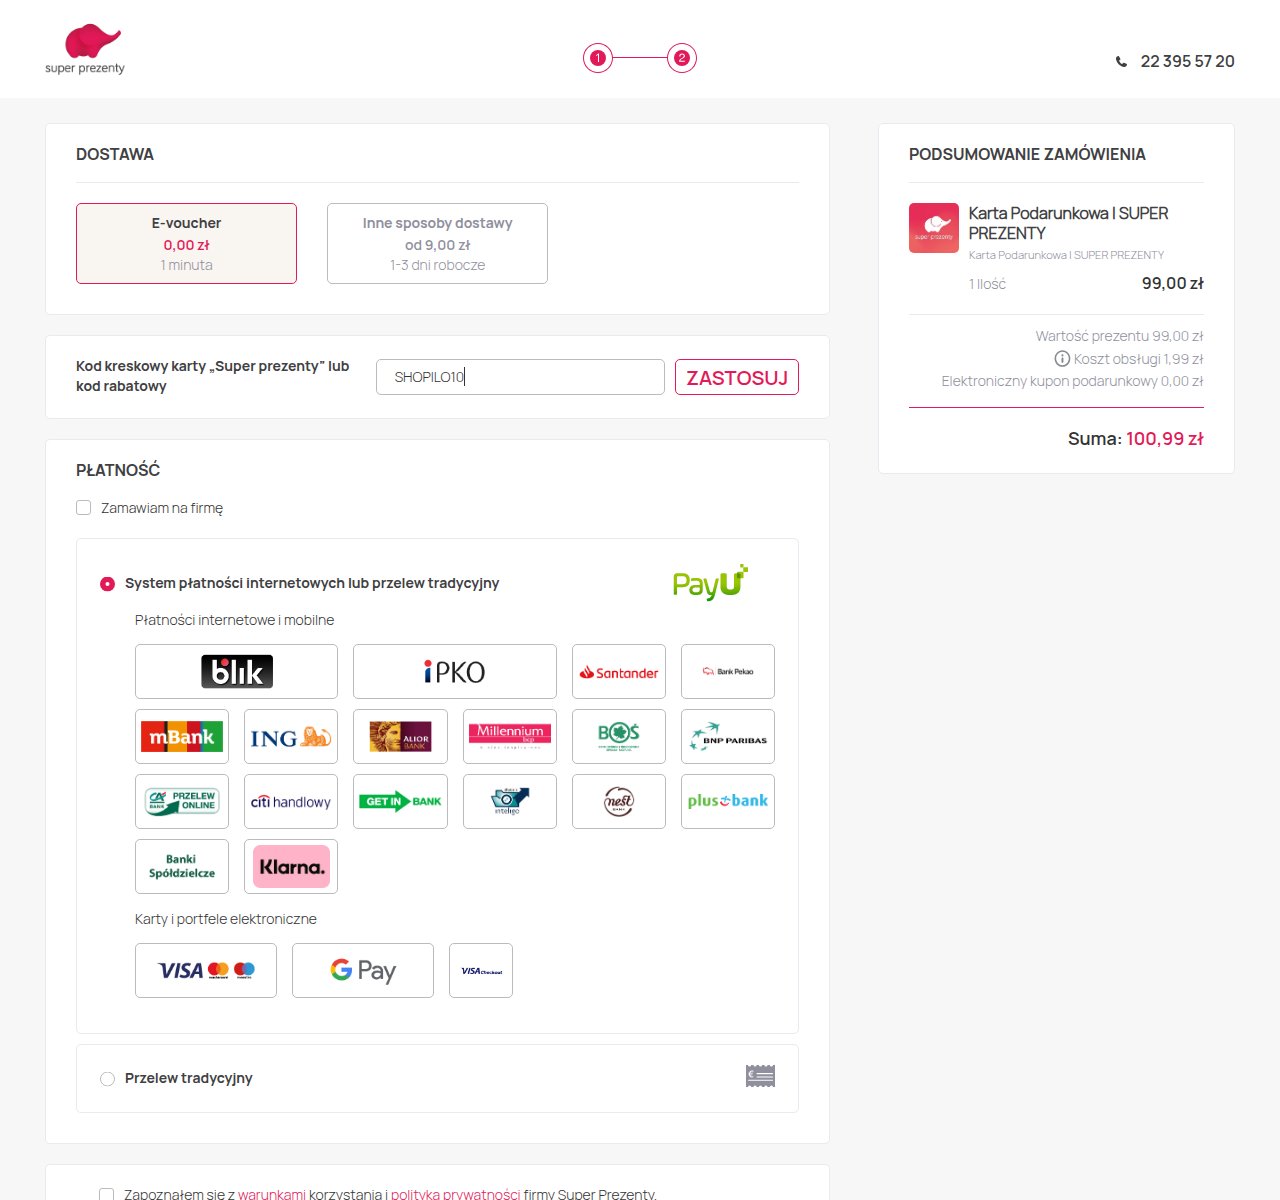Select System płatności internetowych radio button

coord(108,584)
